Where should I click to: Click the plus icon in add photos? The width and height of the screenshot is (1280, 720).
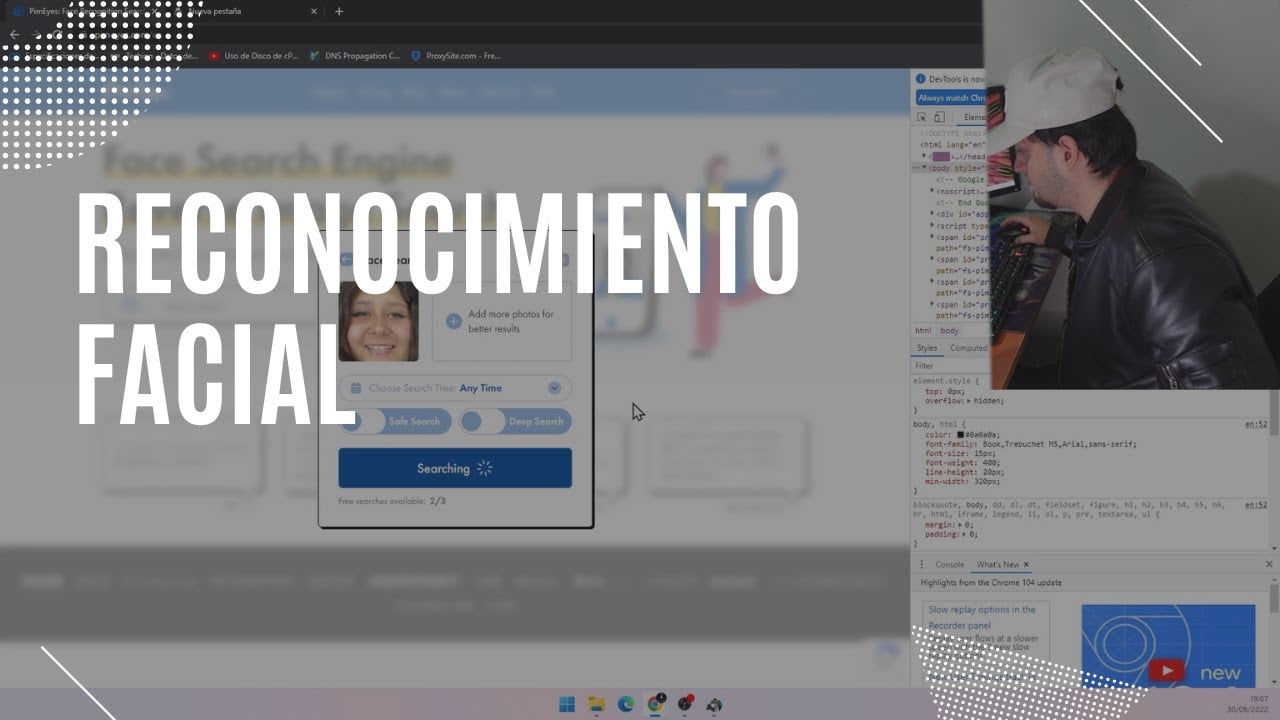453,321
